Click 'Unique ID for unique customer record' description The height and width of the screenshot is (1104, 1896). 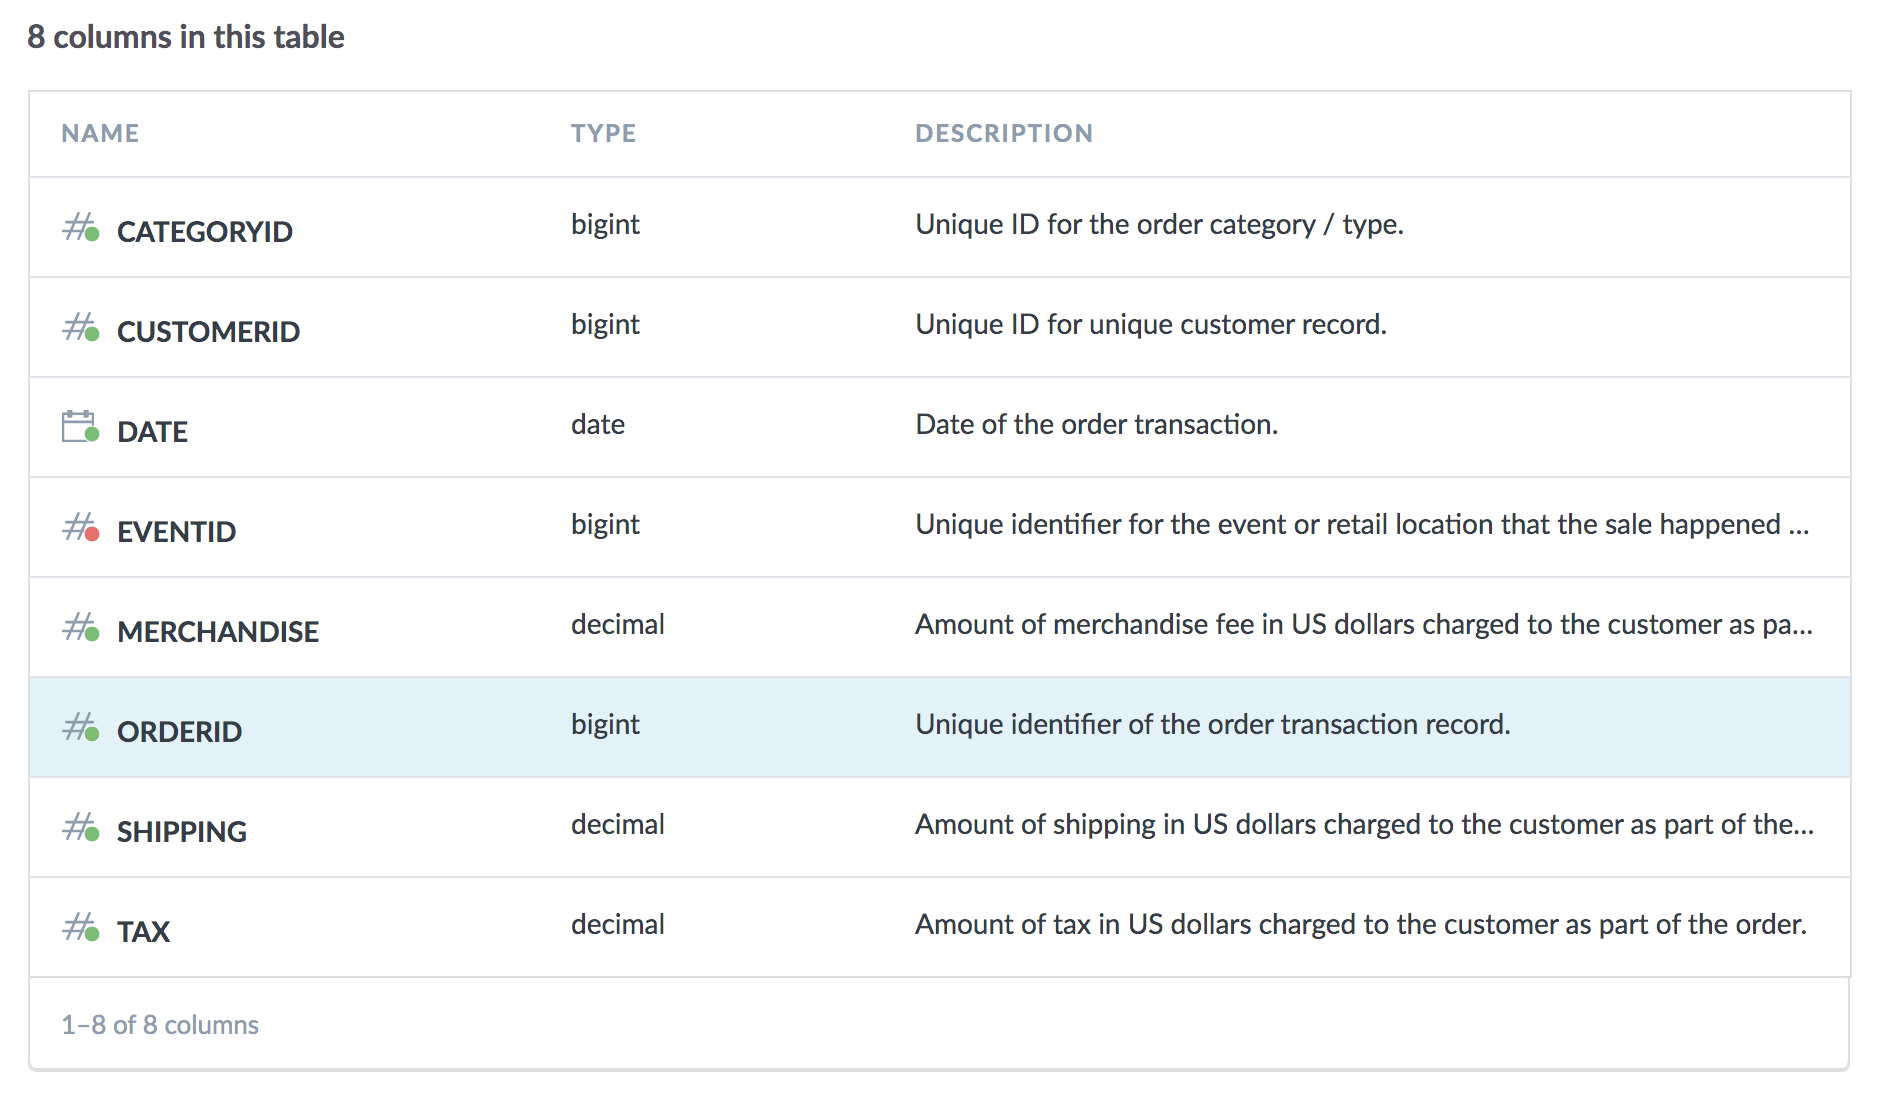(1151, 325)
